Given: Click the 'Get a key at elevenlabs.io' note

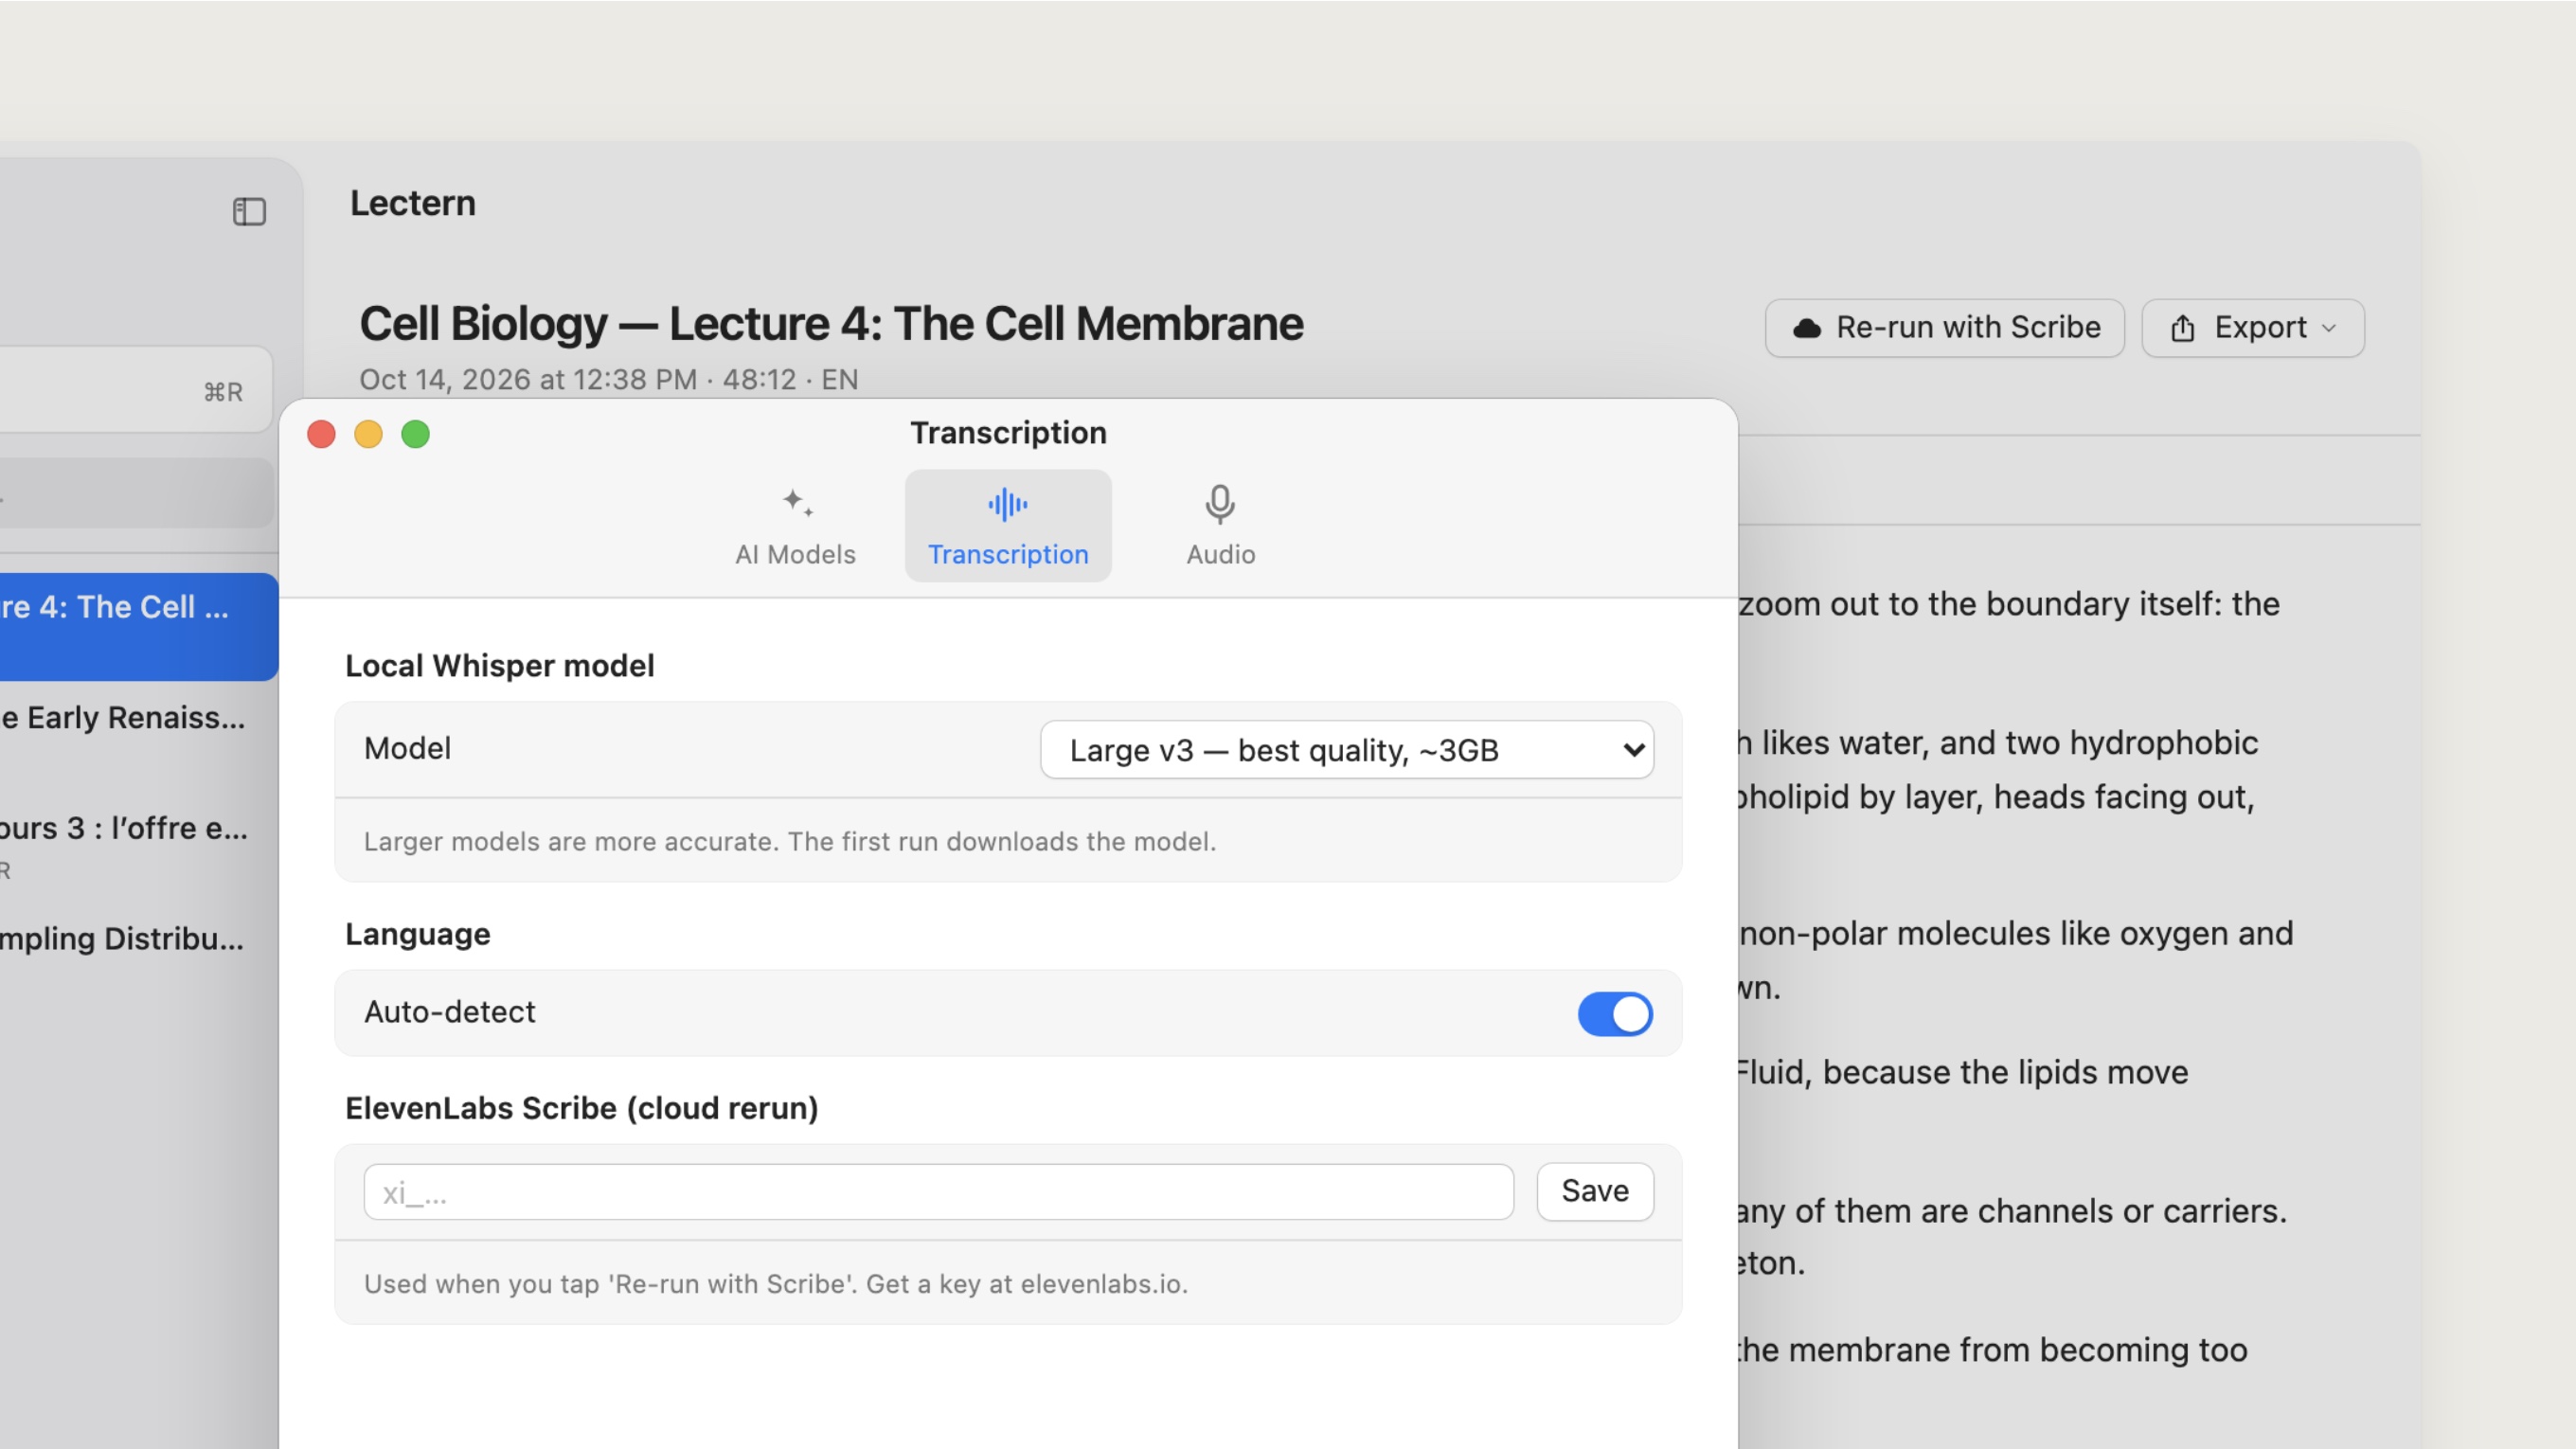Looking at the screenshot, I should coord(1026,1284).
